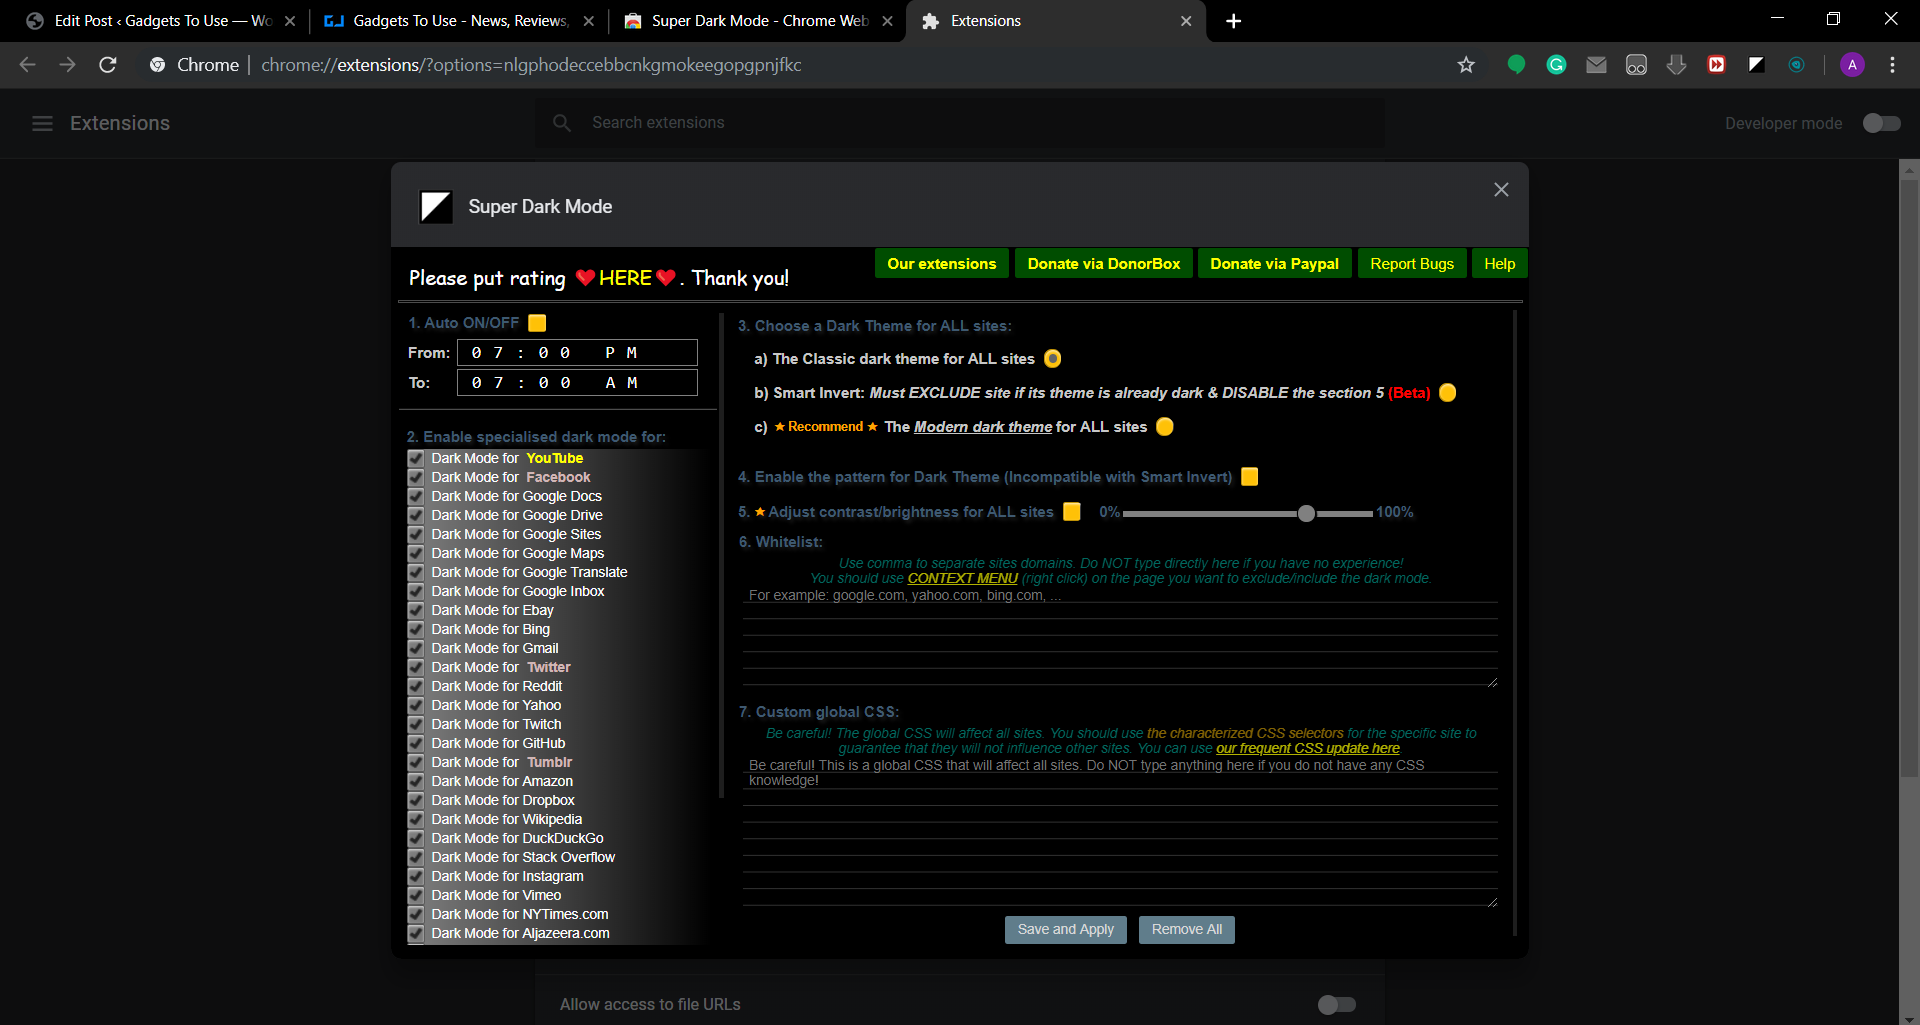Click Remove All button
The height and width of the screenshot is (1025, 1920).
[1187, 930]
